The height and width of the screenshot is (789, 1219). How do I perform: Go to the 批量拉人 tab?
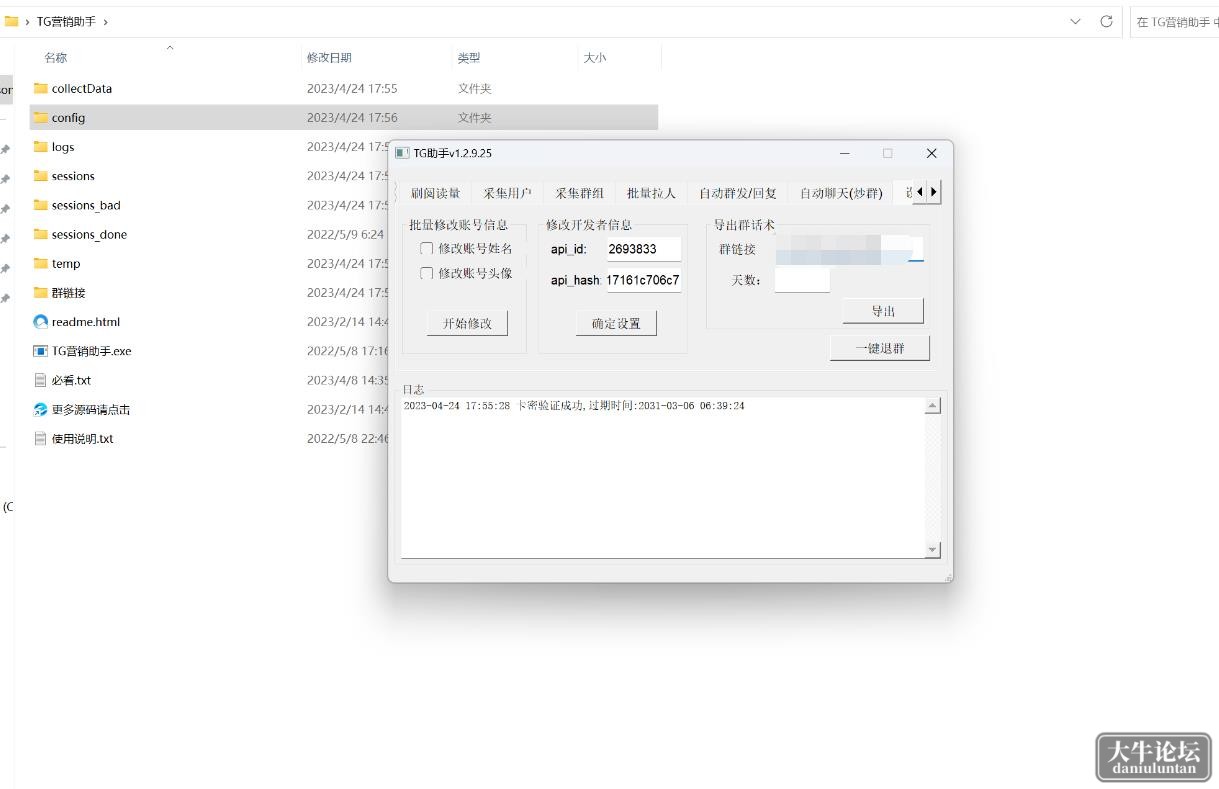coord(651,193)
